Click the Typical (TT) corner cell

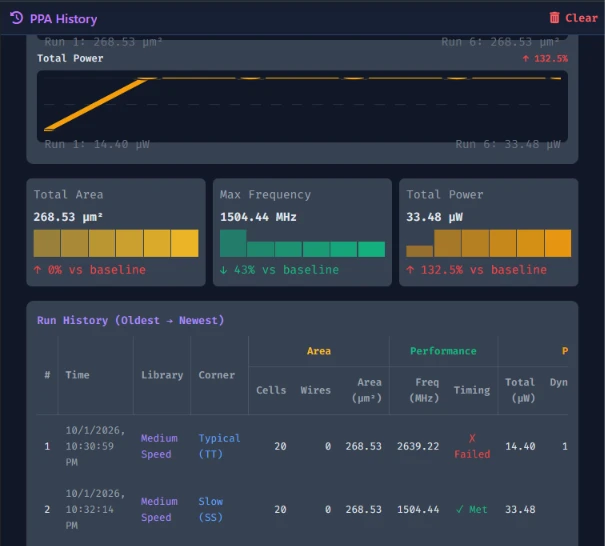[x=219, y=446]
